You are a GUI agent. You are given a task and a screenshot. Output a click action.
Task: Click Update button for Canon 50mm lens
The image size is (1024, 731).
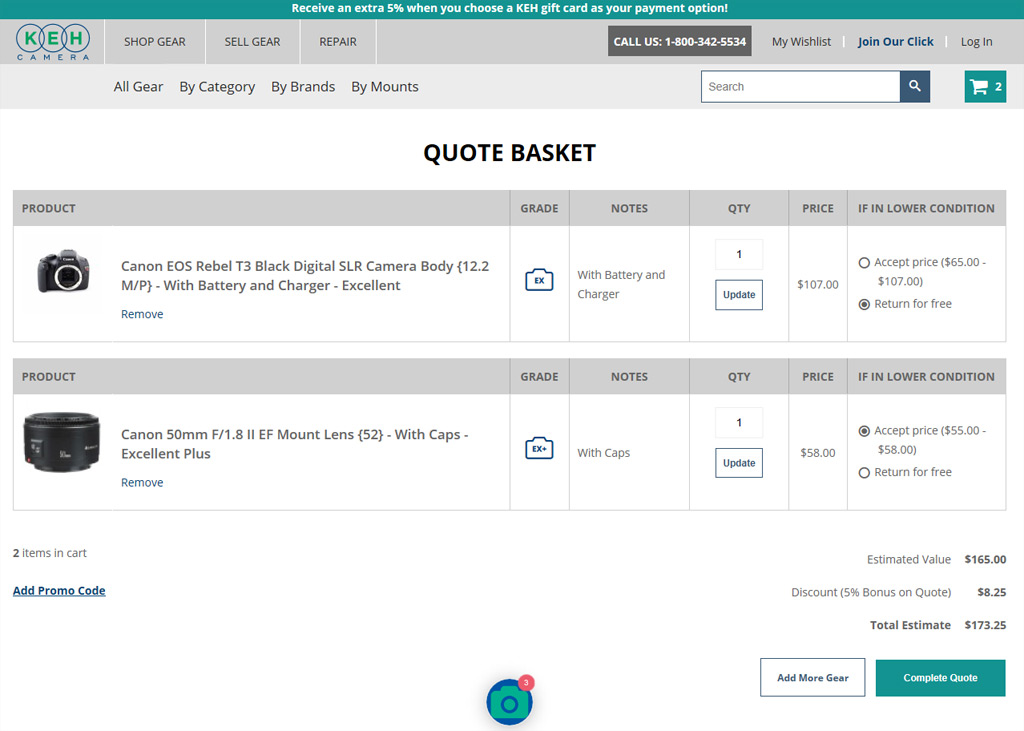click(x=738, y=463)
